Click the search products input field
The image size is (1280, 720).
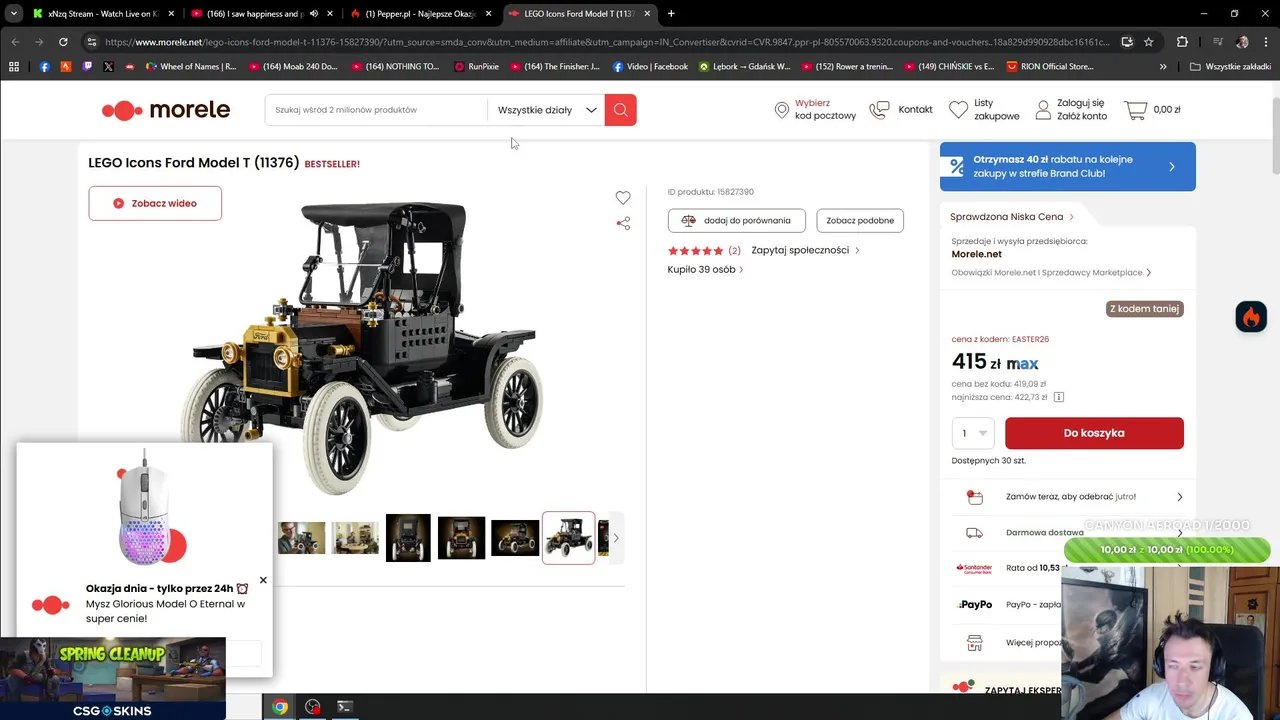click(x=376, y=110)
